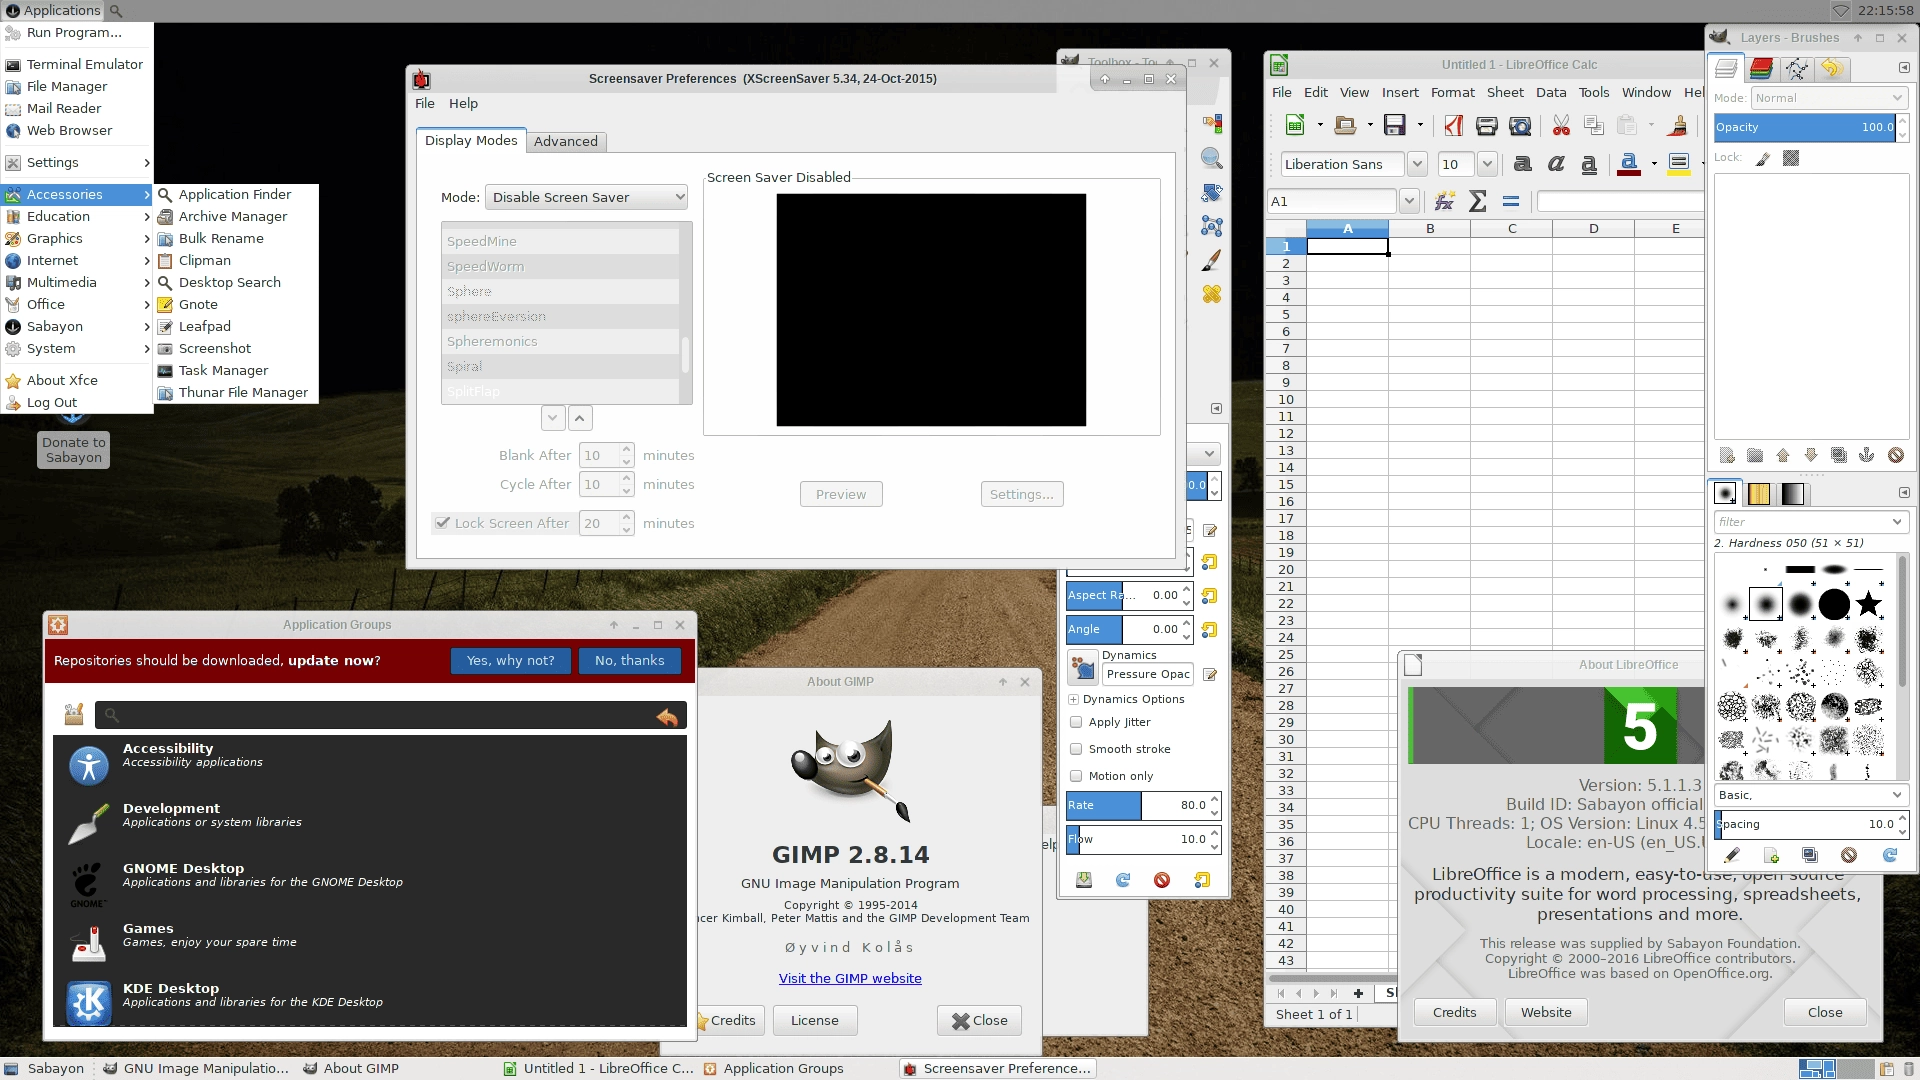This screenshot has height=1080, width=1920.
Task: Open the layer Mode Normal dropdown
Action: [x=1829, y=98]
